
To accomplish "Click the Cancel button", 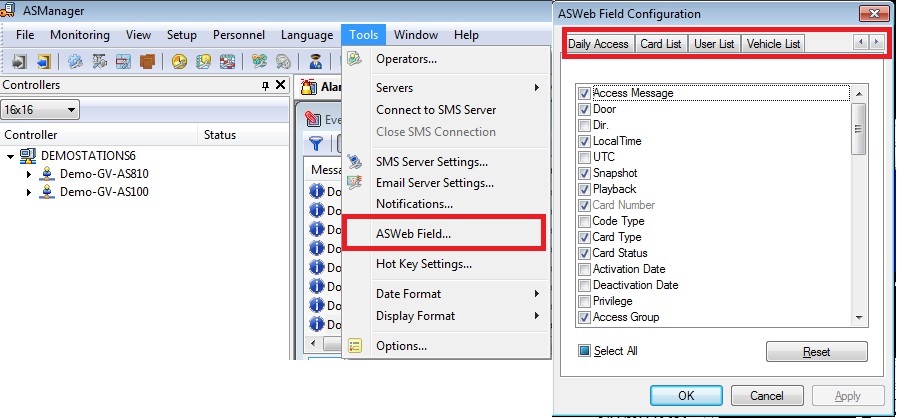I will point(767,396).
